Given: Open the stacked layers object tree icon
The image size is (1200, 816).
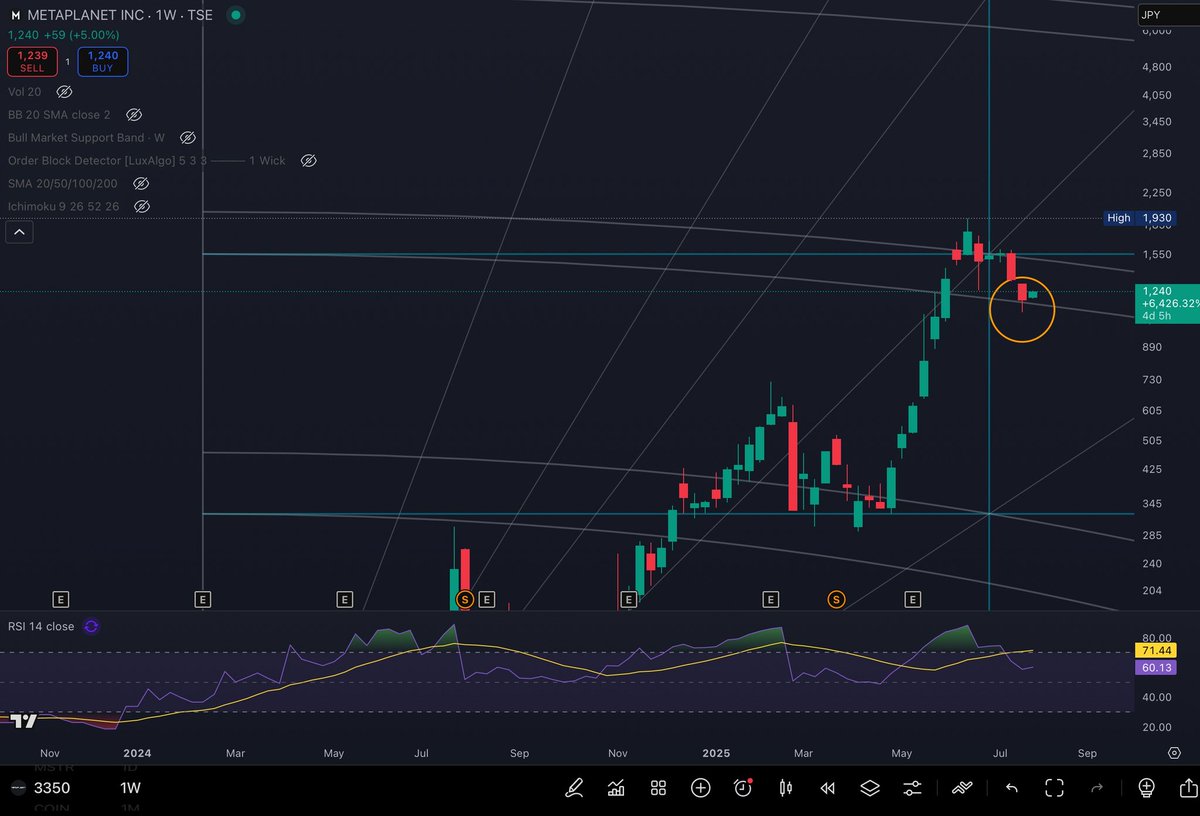Looking at the screenshot, I should [x=870, y=788].
